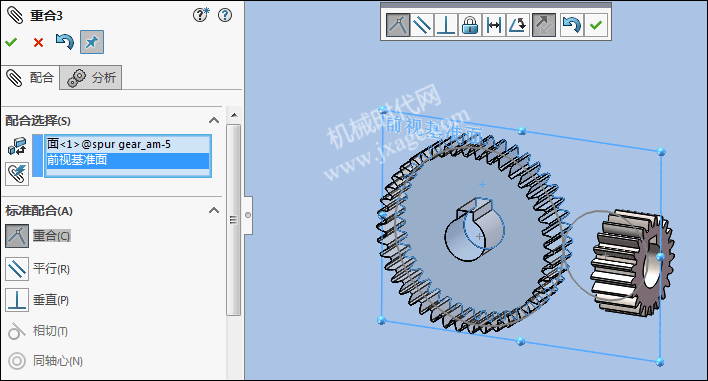Image resolution: width=708 pixels, height=381 pixels.
Task: Click the undo arrow in property panel
Action: 65,42
